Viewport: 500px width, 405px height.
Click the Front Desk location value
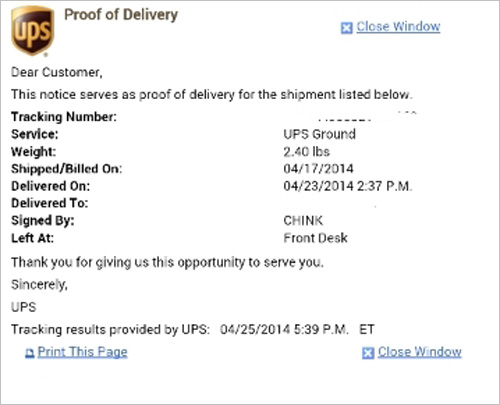pos(315,238)
